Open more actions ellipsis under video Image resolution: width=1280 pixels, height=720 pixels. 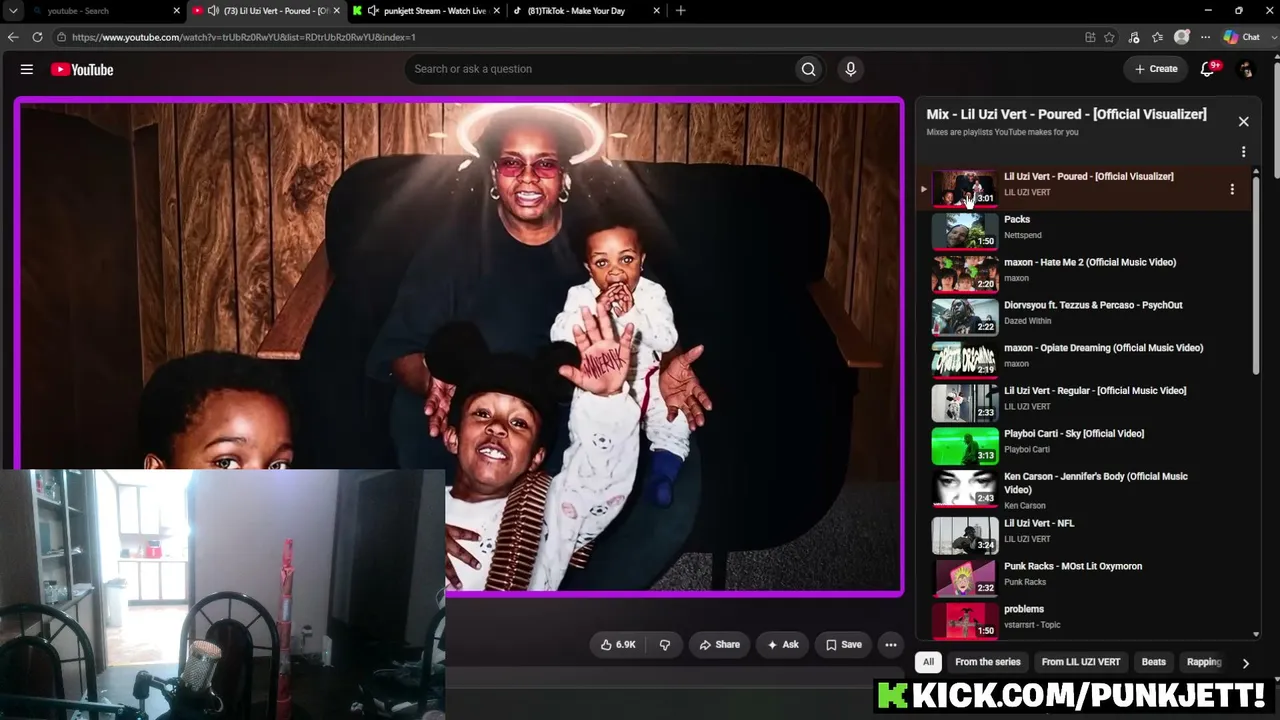891,645
